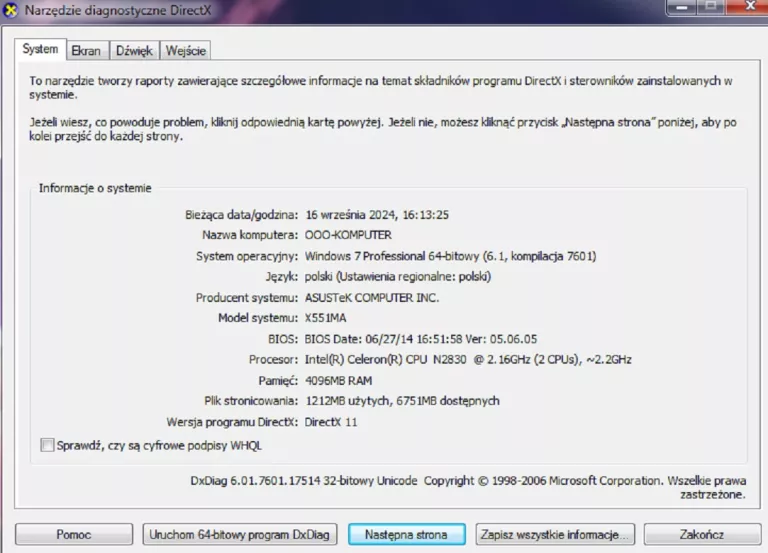Click the Pomoc button
This screenshot has height=553, width=768.
tap(74, 534)
